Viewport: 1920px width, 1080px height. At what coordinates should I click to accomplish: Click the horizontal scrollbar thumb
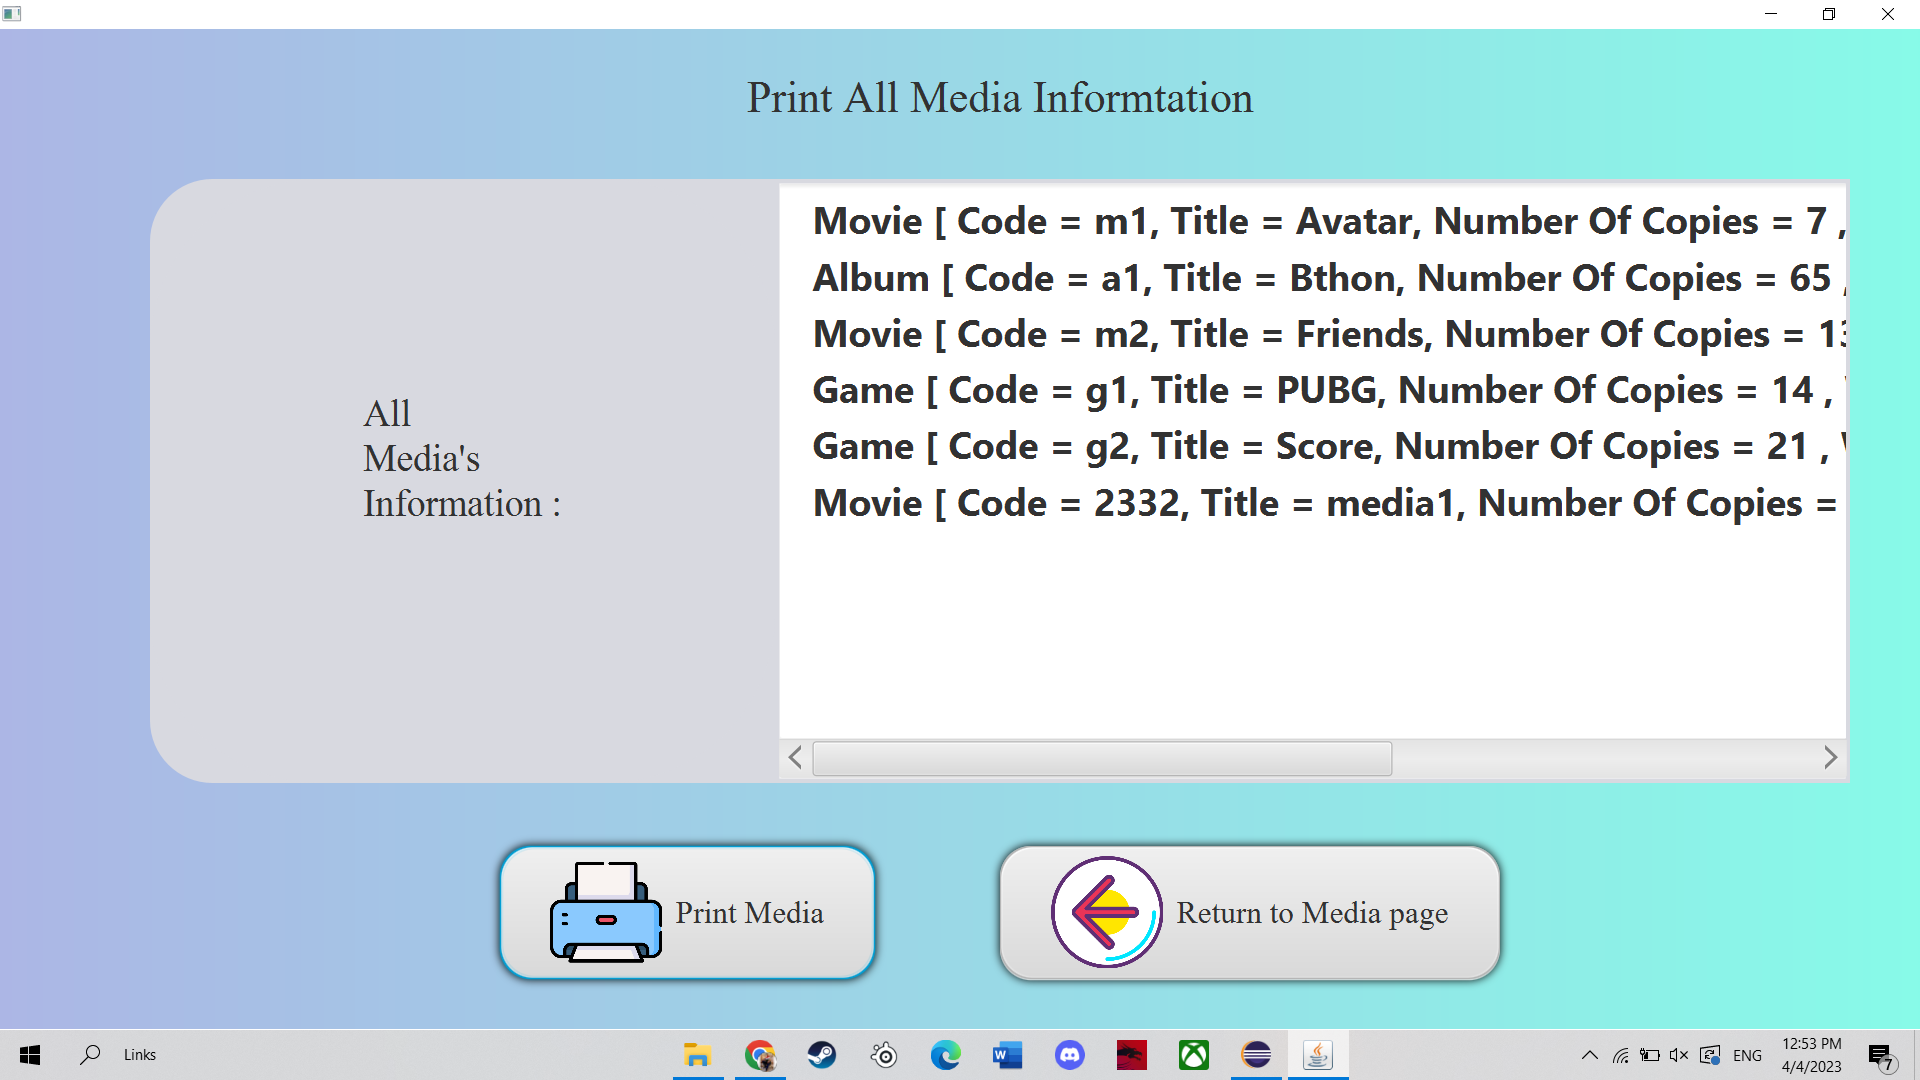tap(1101, 758)
